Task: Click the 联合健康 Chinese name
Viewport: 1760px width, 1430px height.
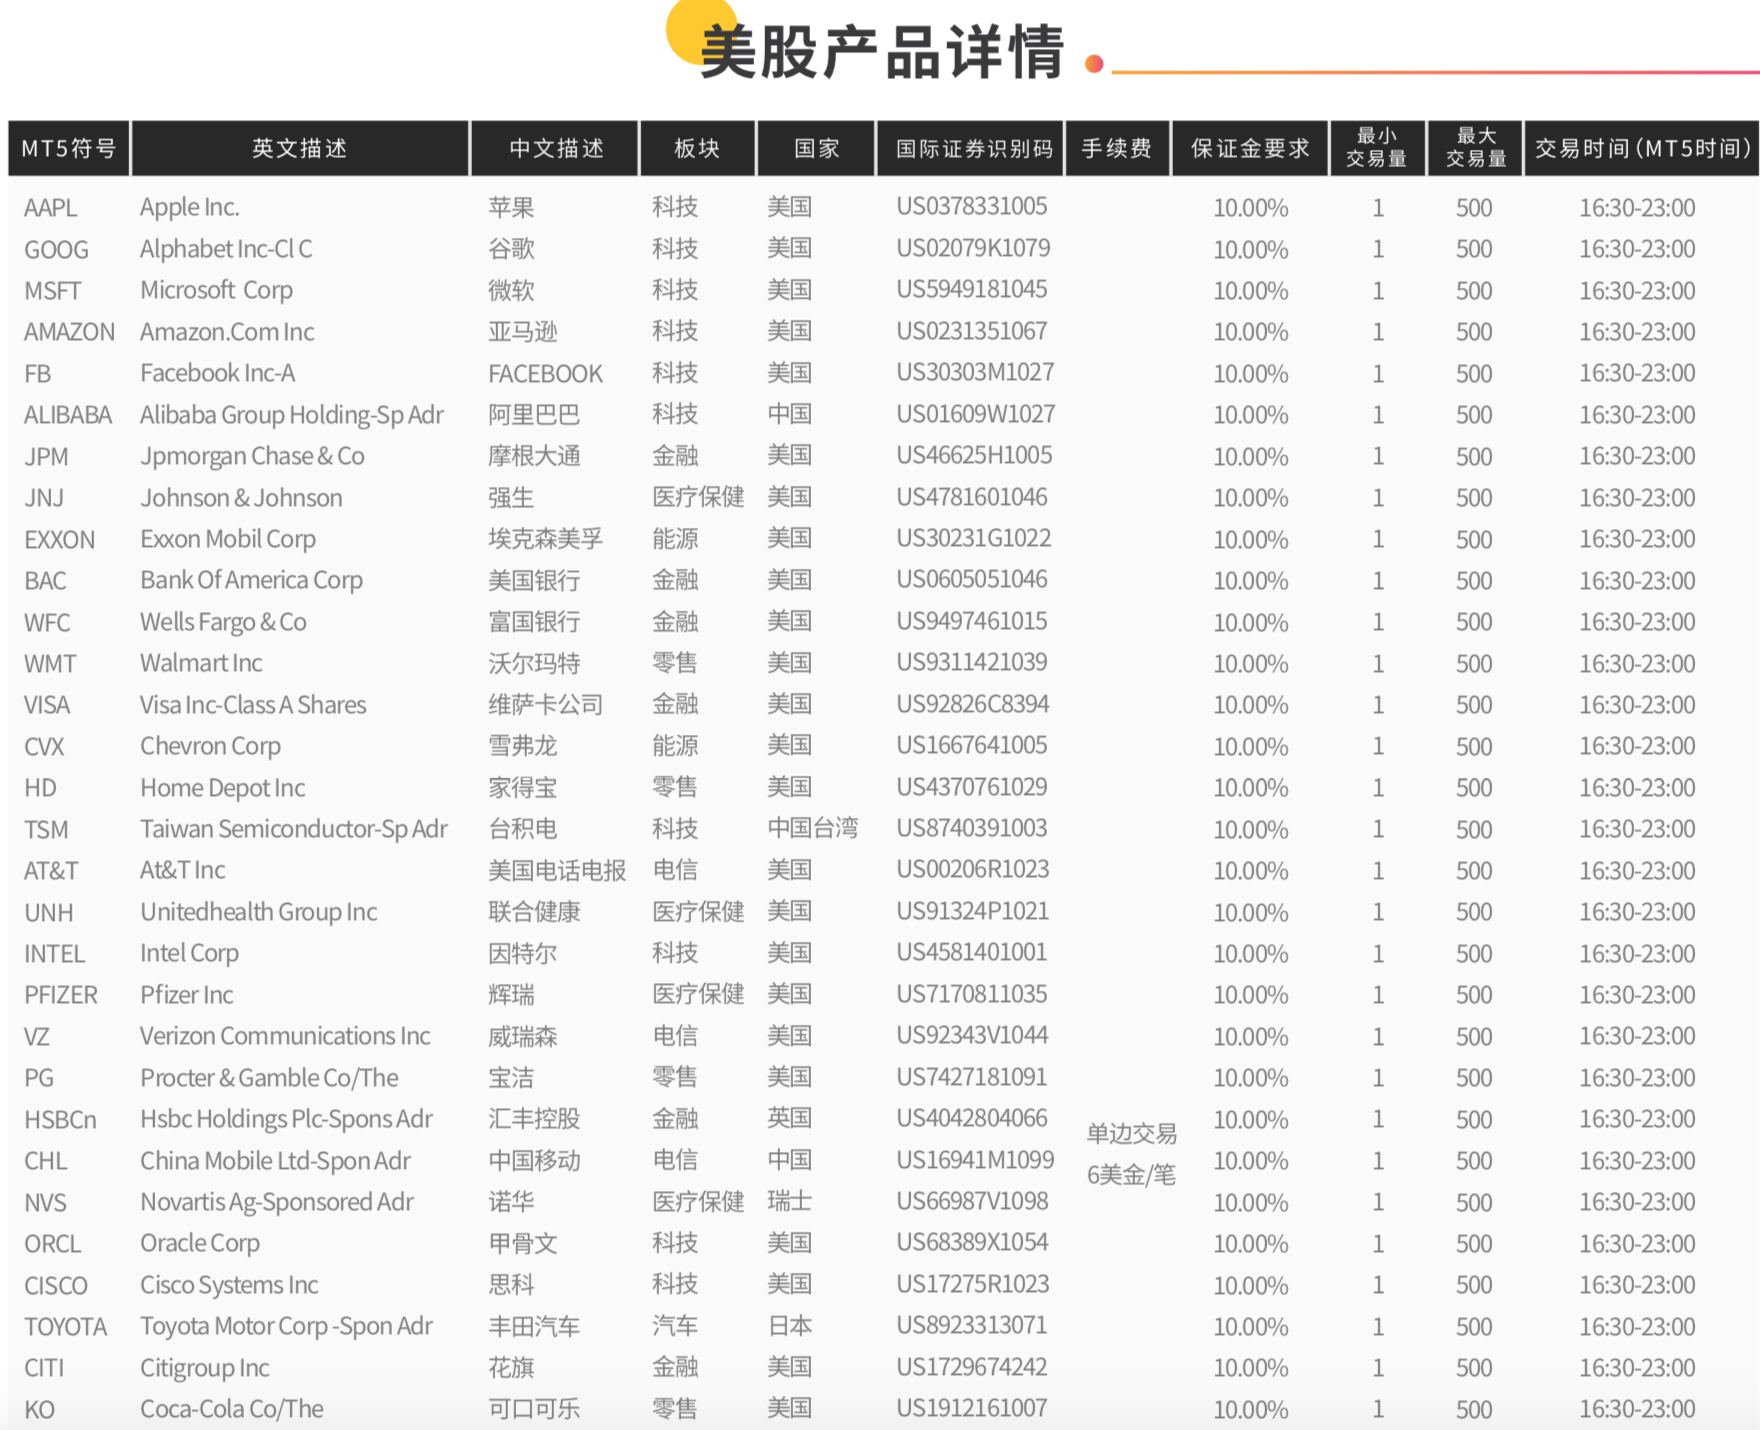Action: [x=534, y=912]
